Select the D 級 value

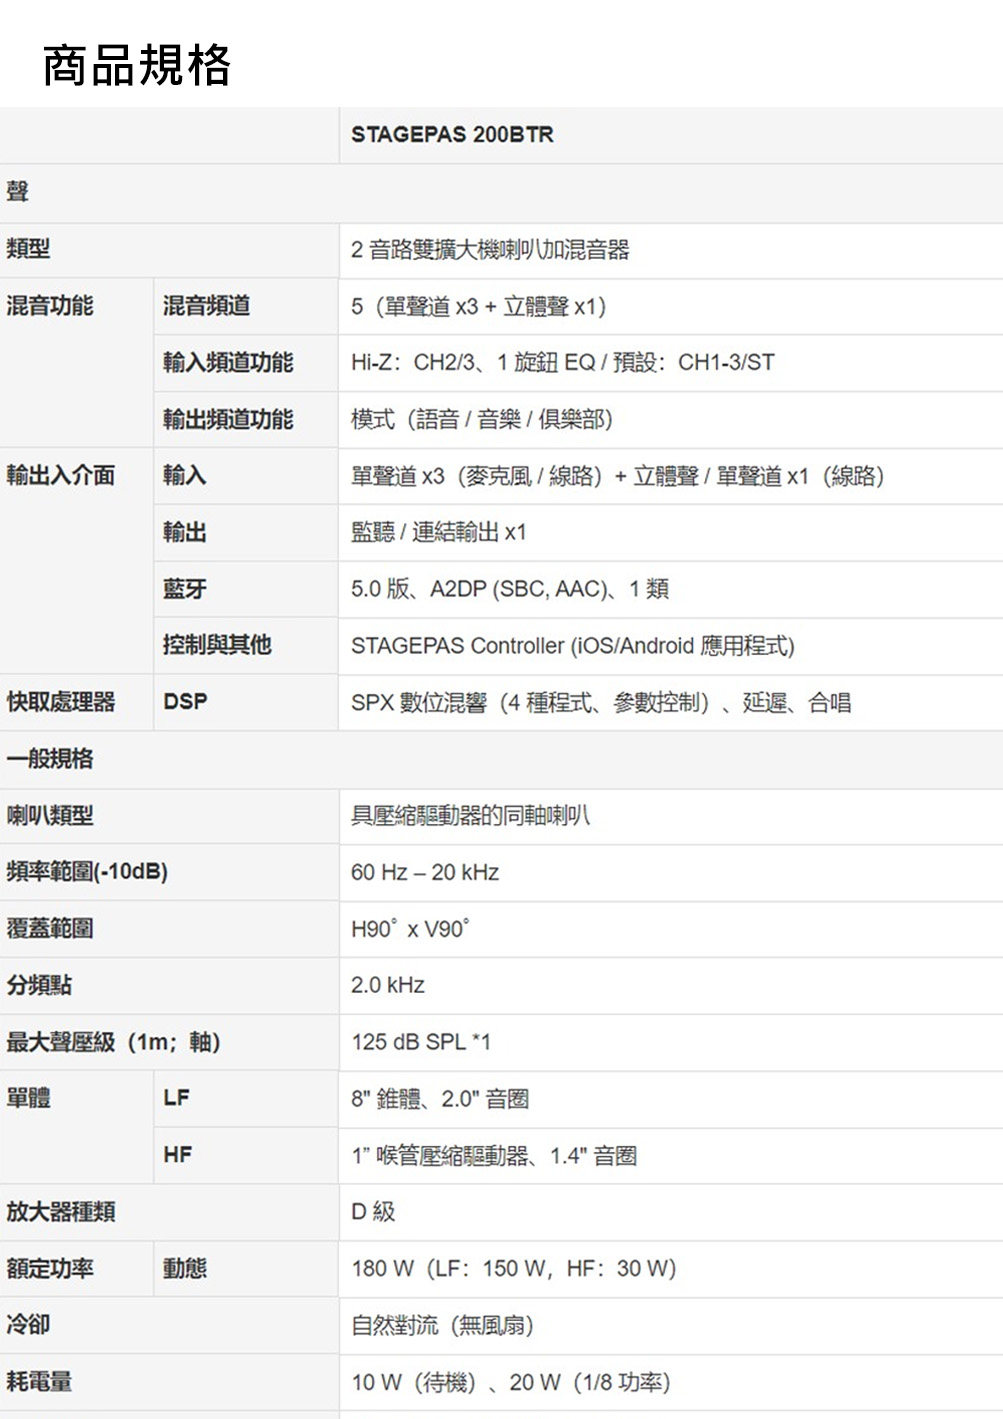pos(373,1212)
